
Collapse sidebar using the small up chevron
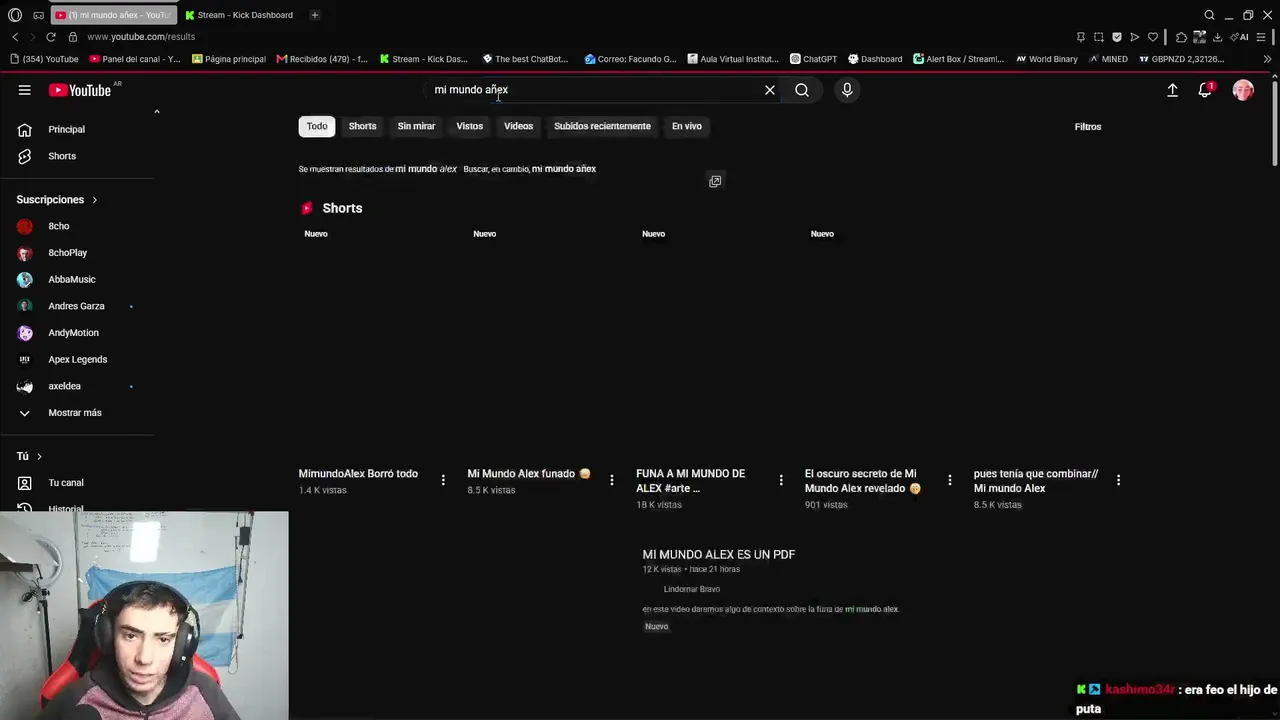(x=156, y=112)
